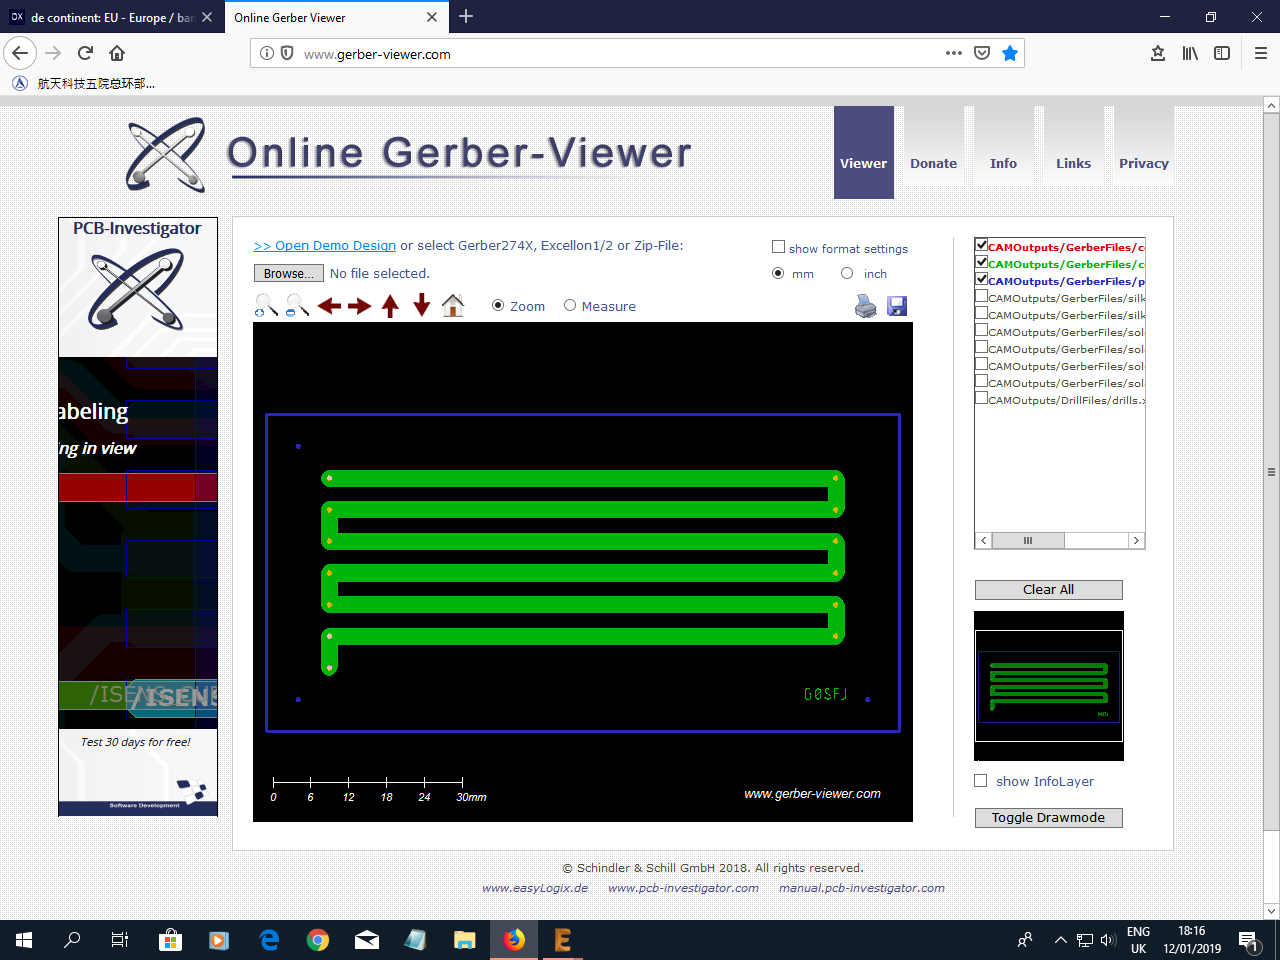Viewport: 1280px width, 960px height.
Task: Open Firefox hamburger menu
Action: pyautogui.click(x=1261, y=53)
